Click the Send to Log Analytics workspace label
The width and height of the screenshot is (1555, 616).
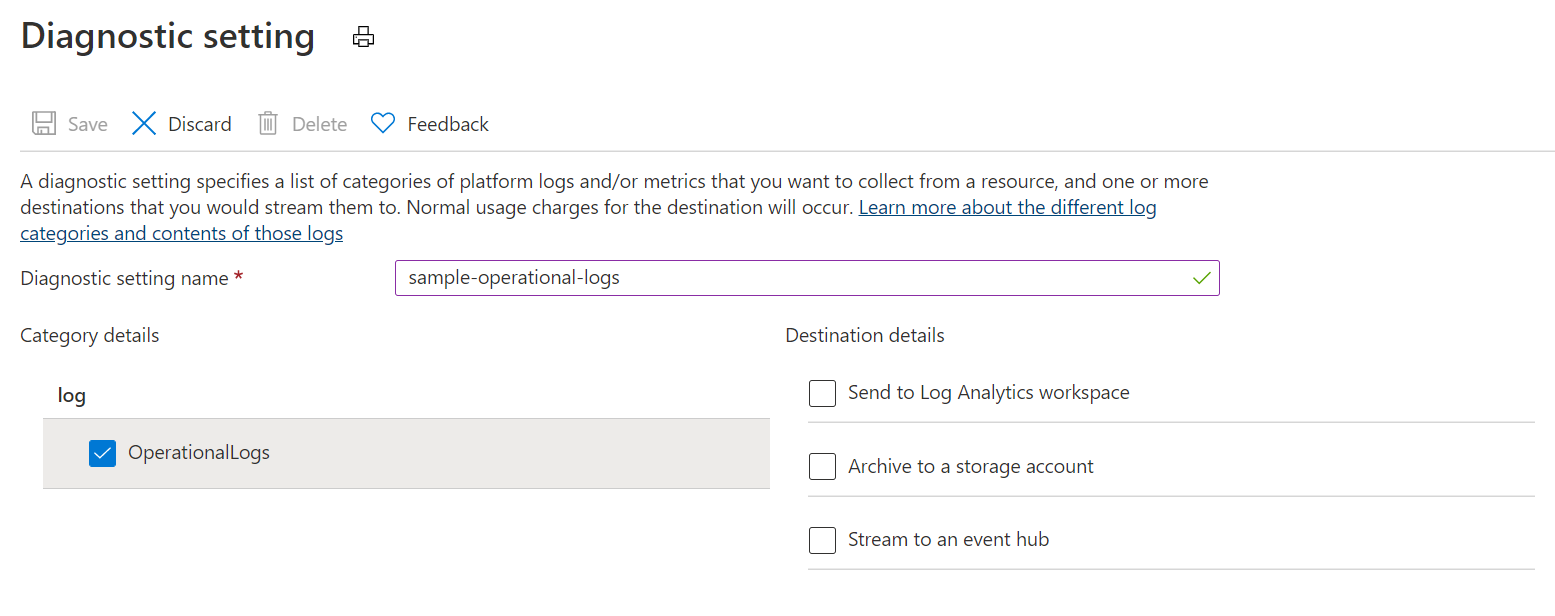pos(988,393)
